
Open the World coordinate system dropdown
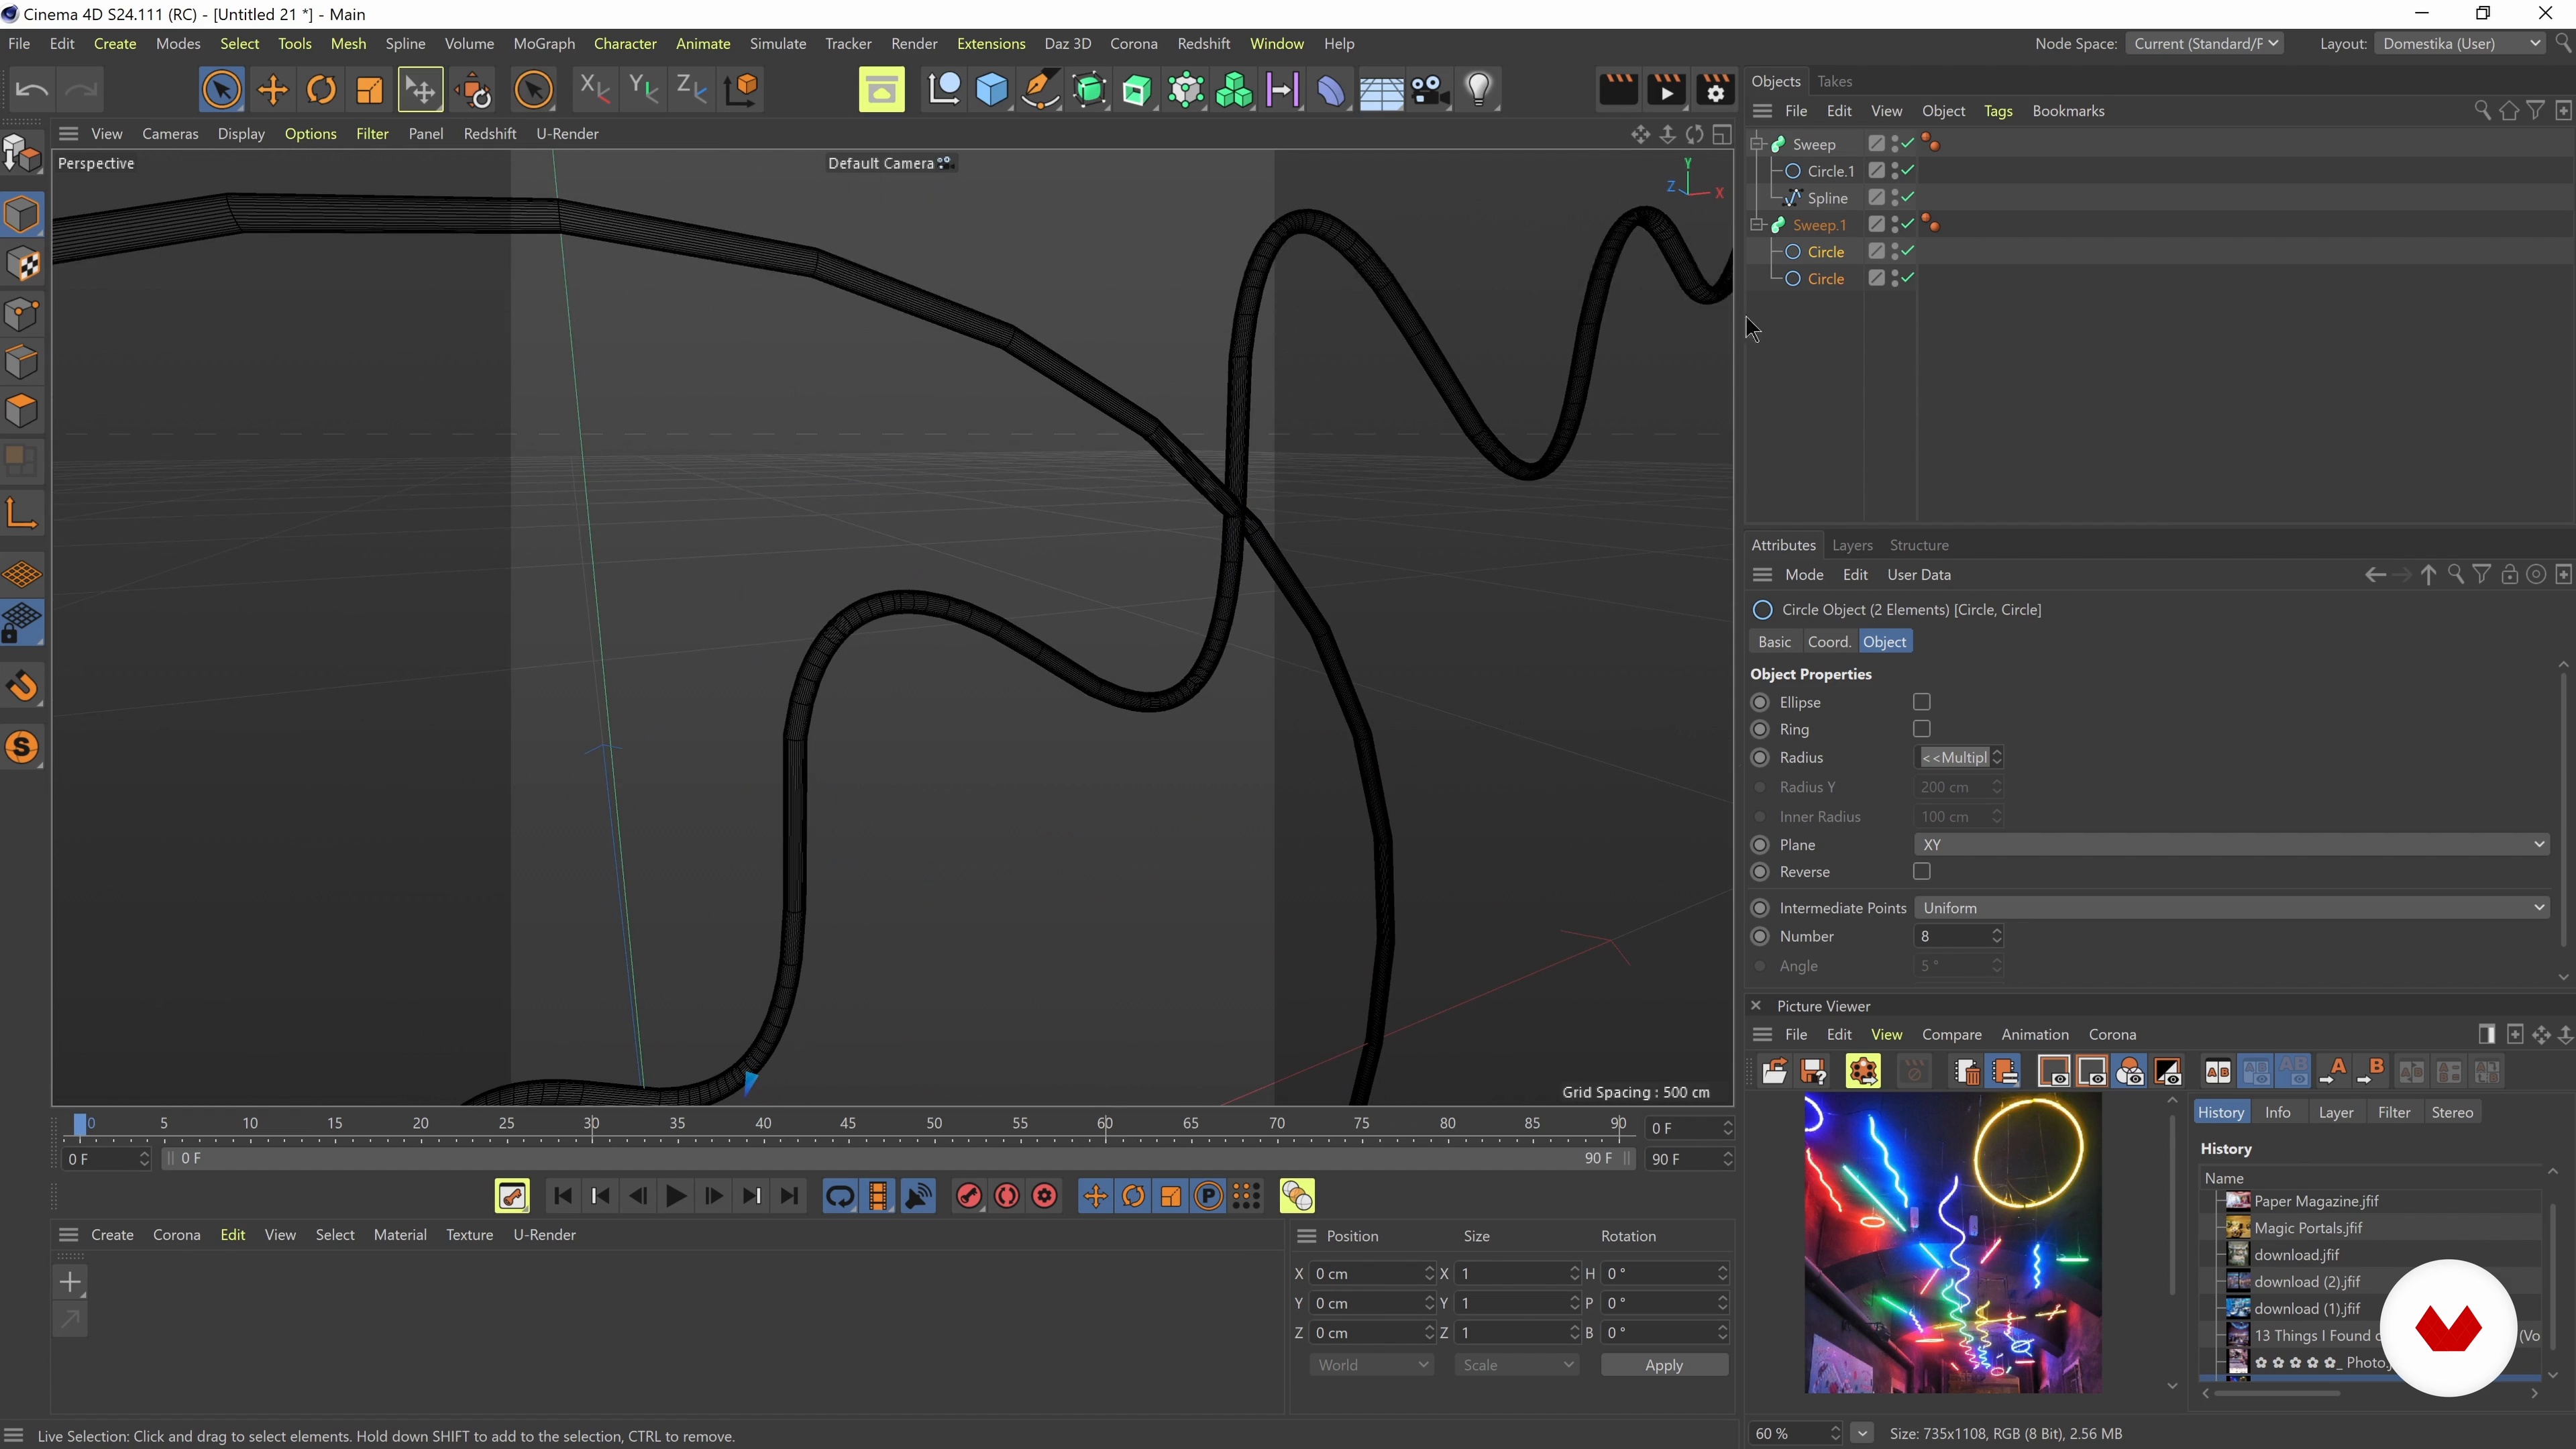click(1371, 1365)
